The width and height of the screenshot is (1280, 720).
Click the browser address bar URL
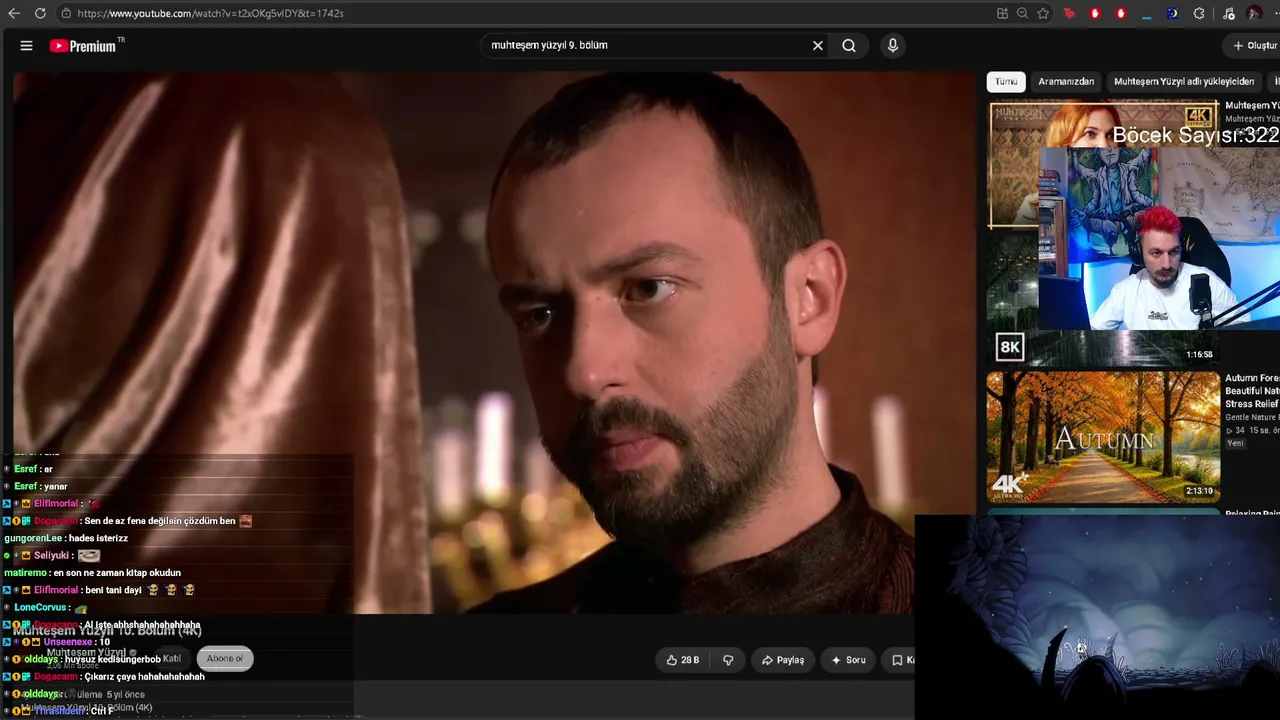[x=210, y=13]
